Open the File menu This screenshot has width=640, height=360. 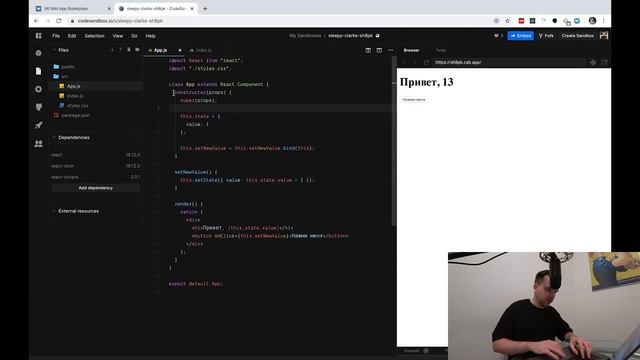56,36
